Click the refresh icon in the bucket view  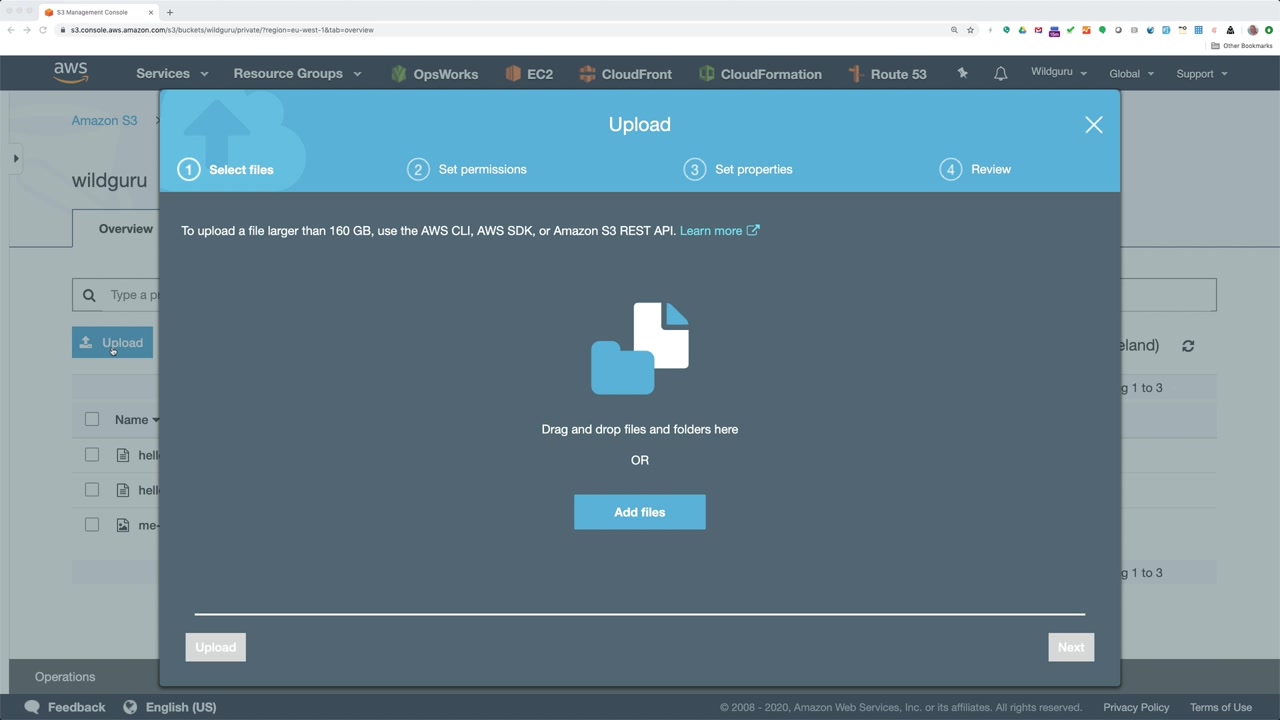tap(1188, 346)
